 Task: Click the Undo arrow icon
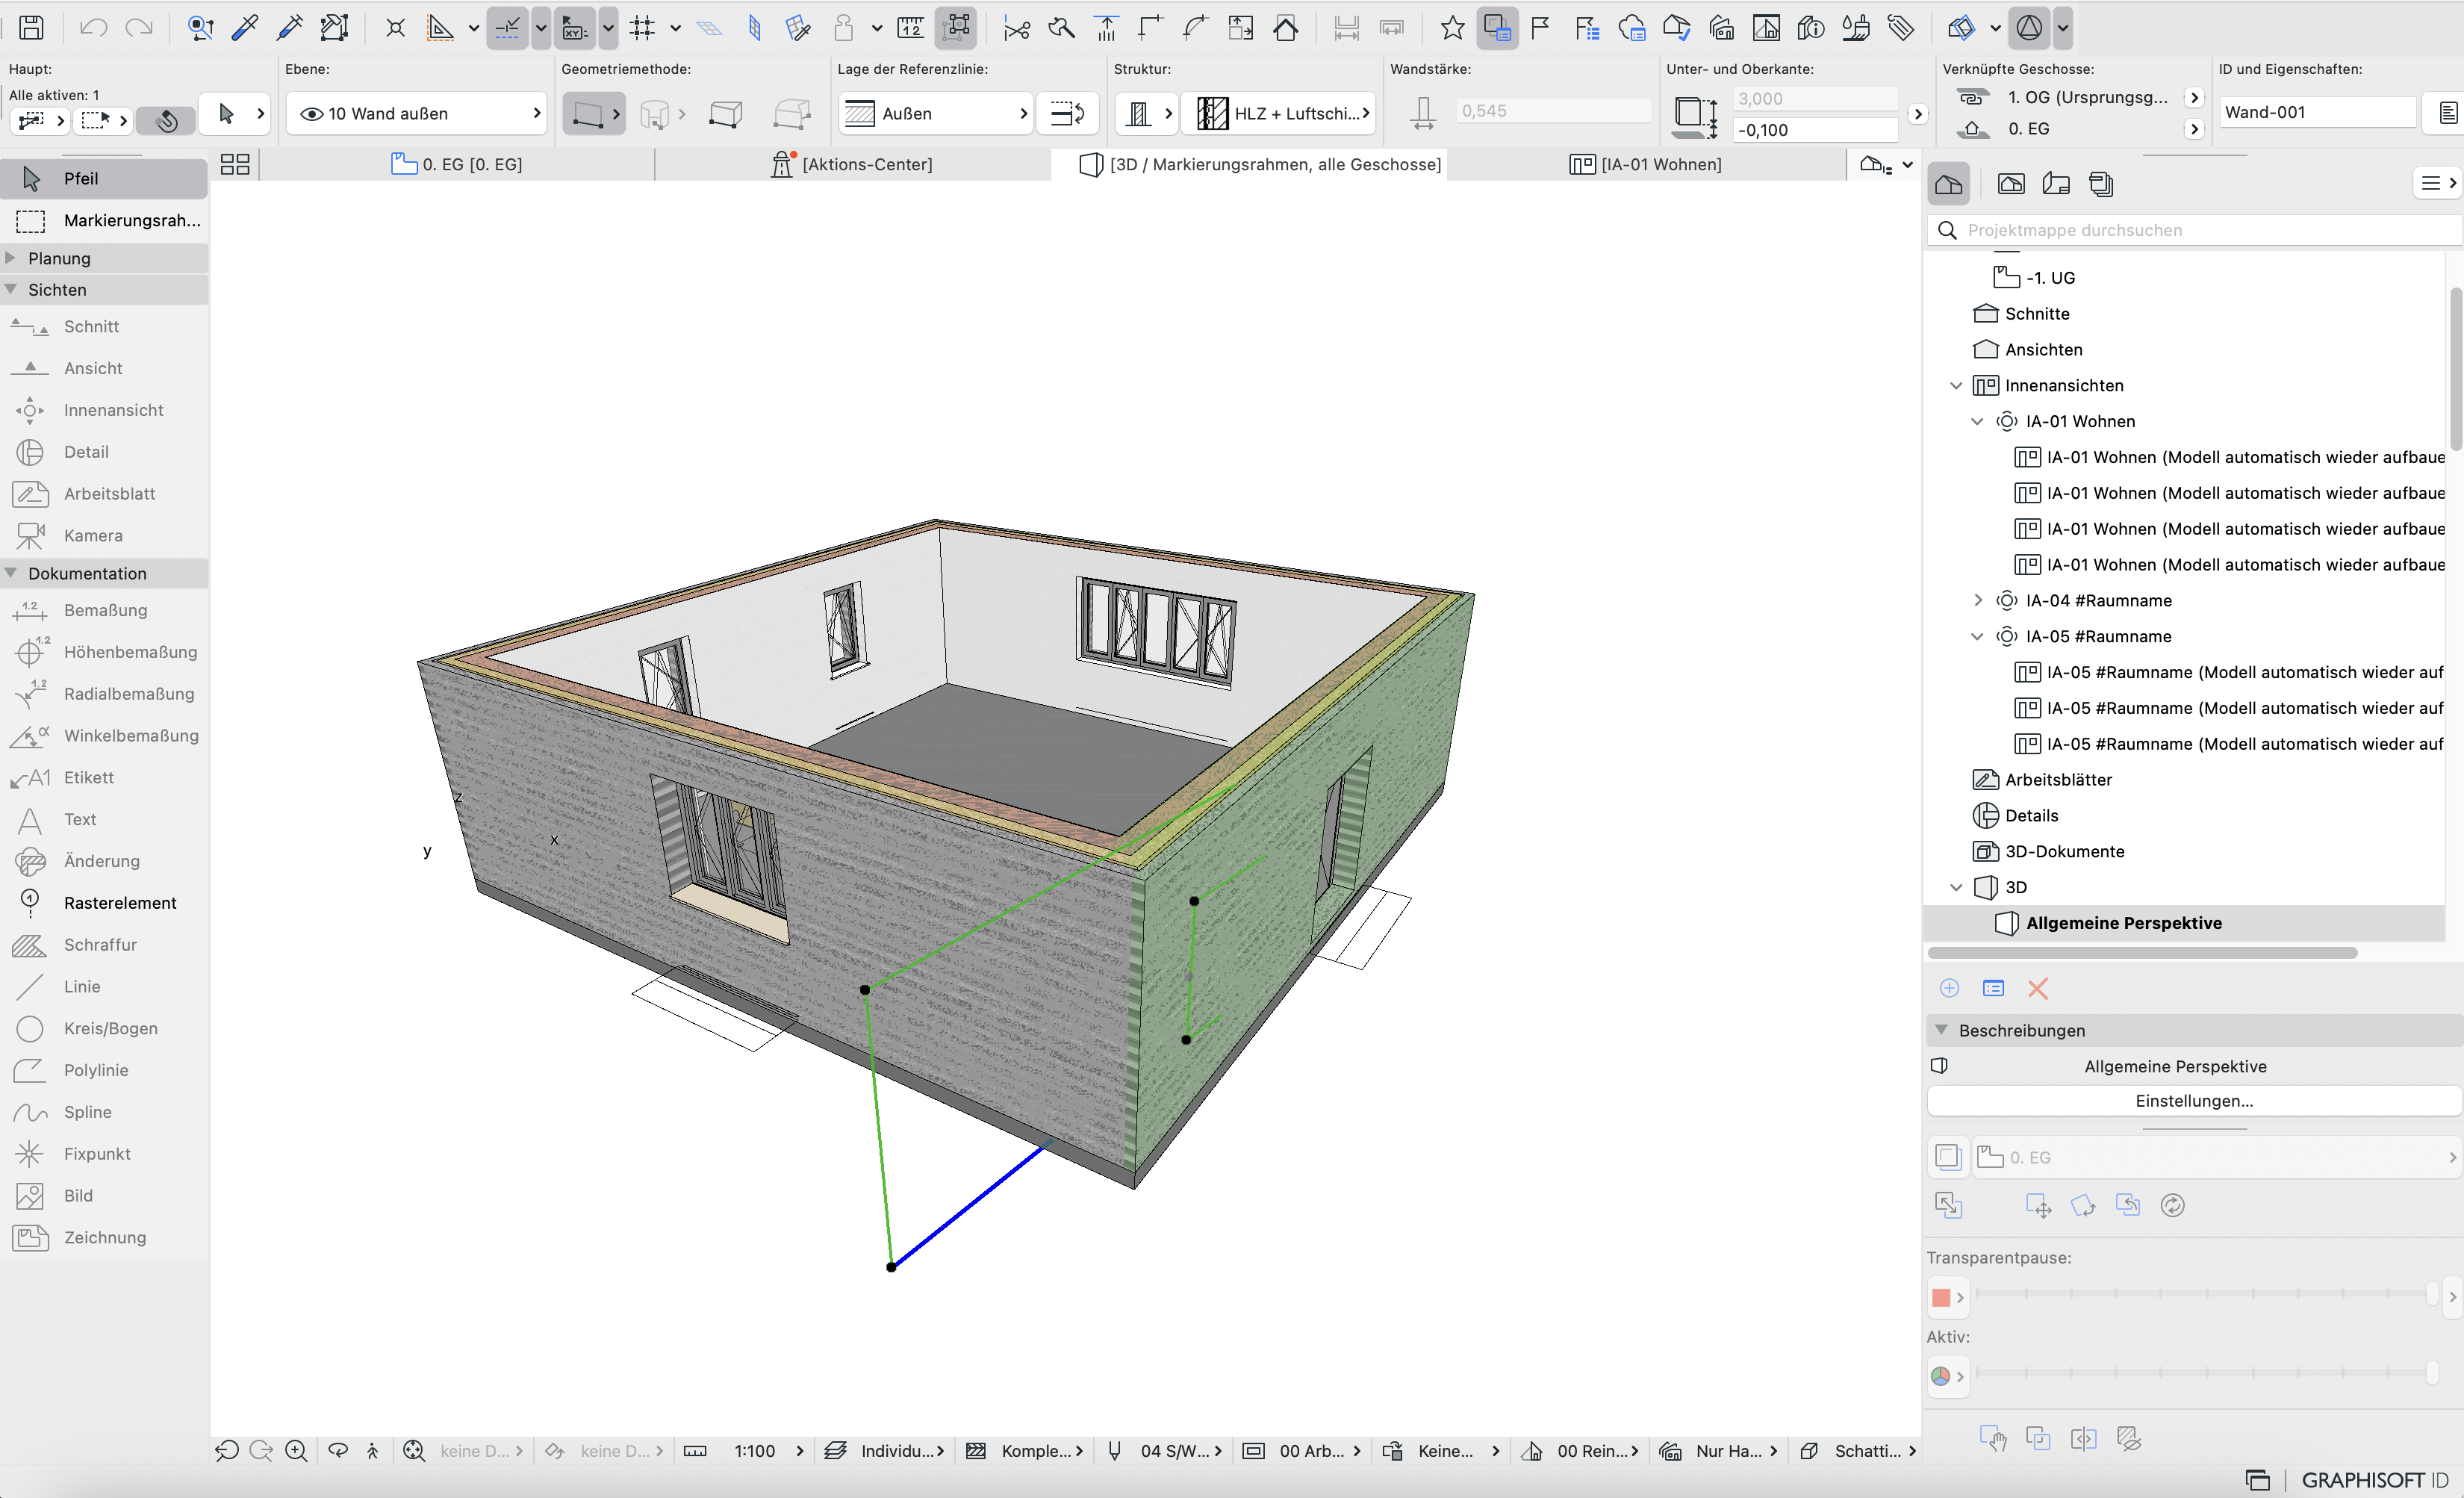click(x=94, y=27)
